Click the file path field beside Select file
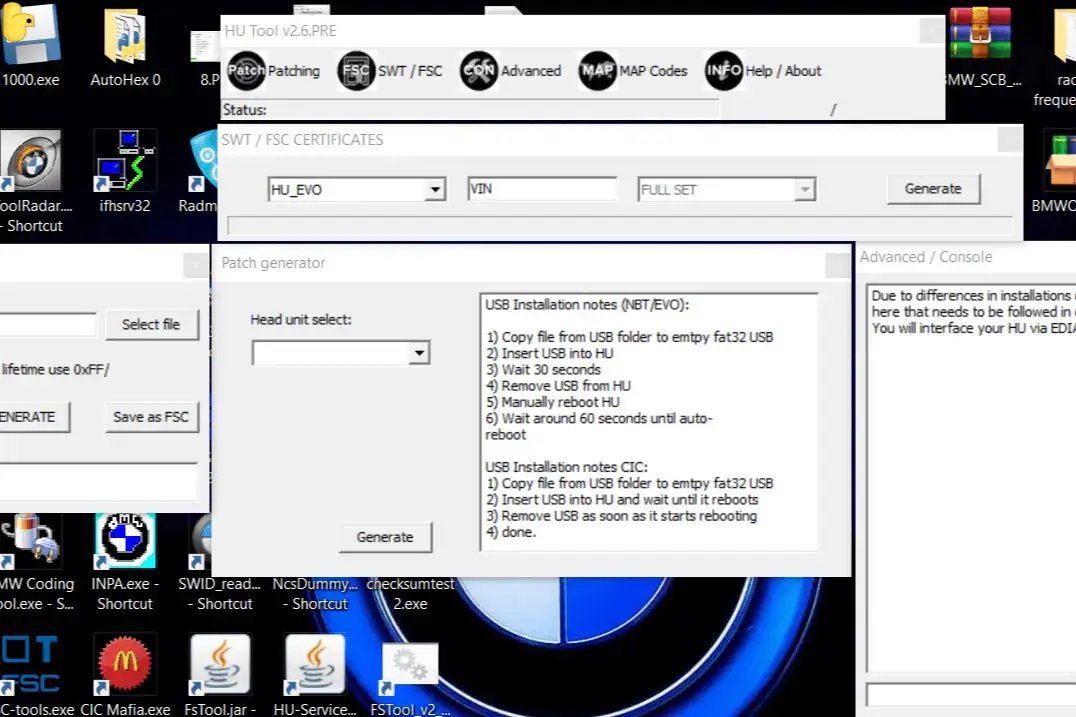Screen dimensions: 1076x717 (x=48, y=325)
